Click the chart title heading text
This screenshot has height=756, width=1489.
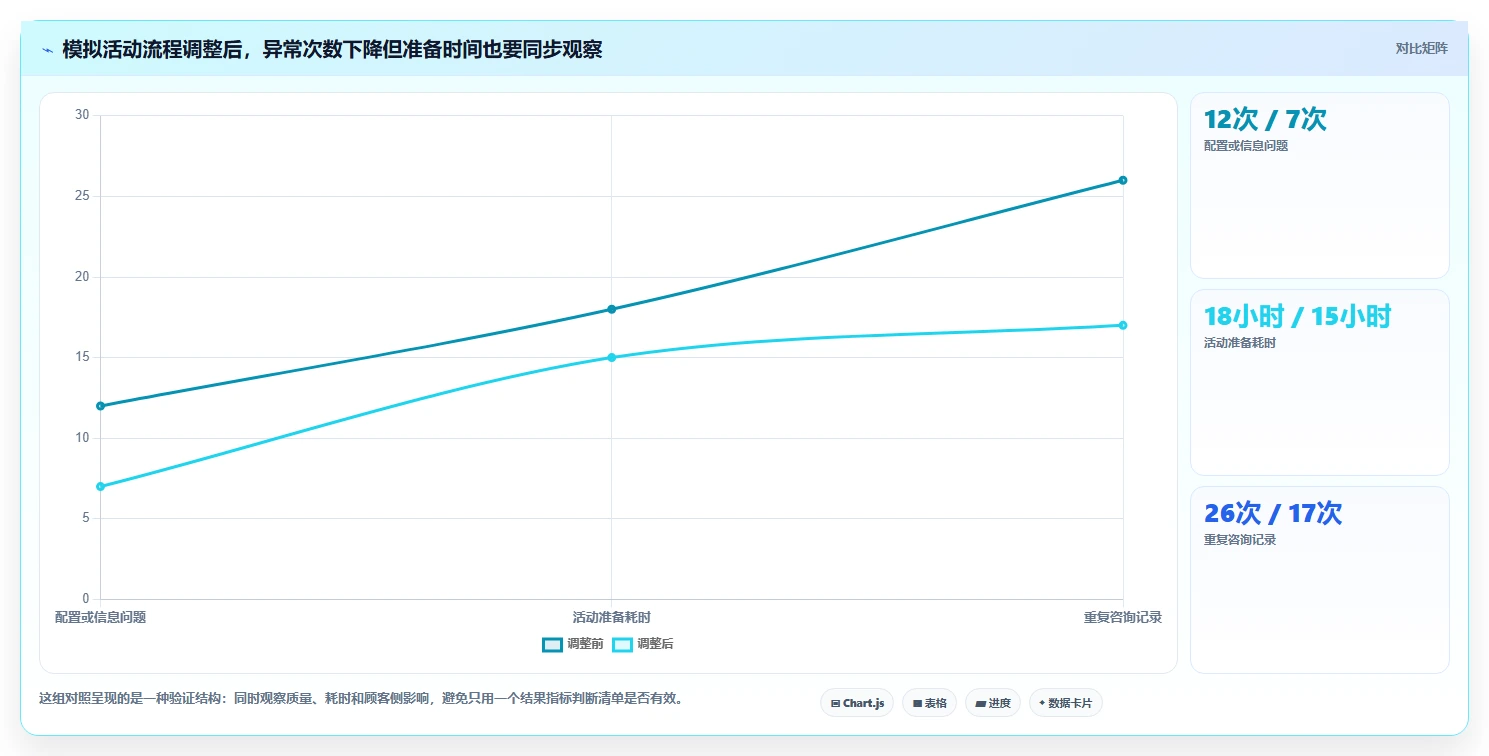(332, 49)
